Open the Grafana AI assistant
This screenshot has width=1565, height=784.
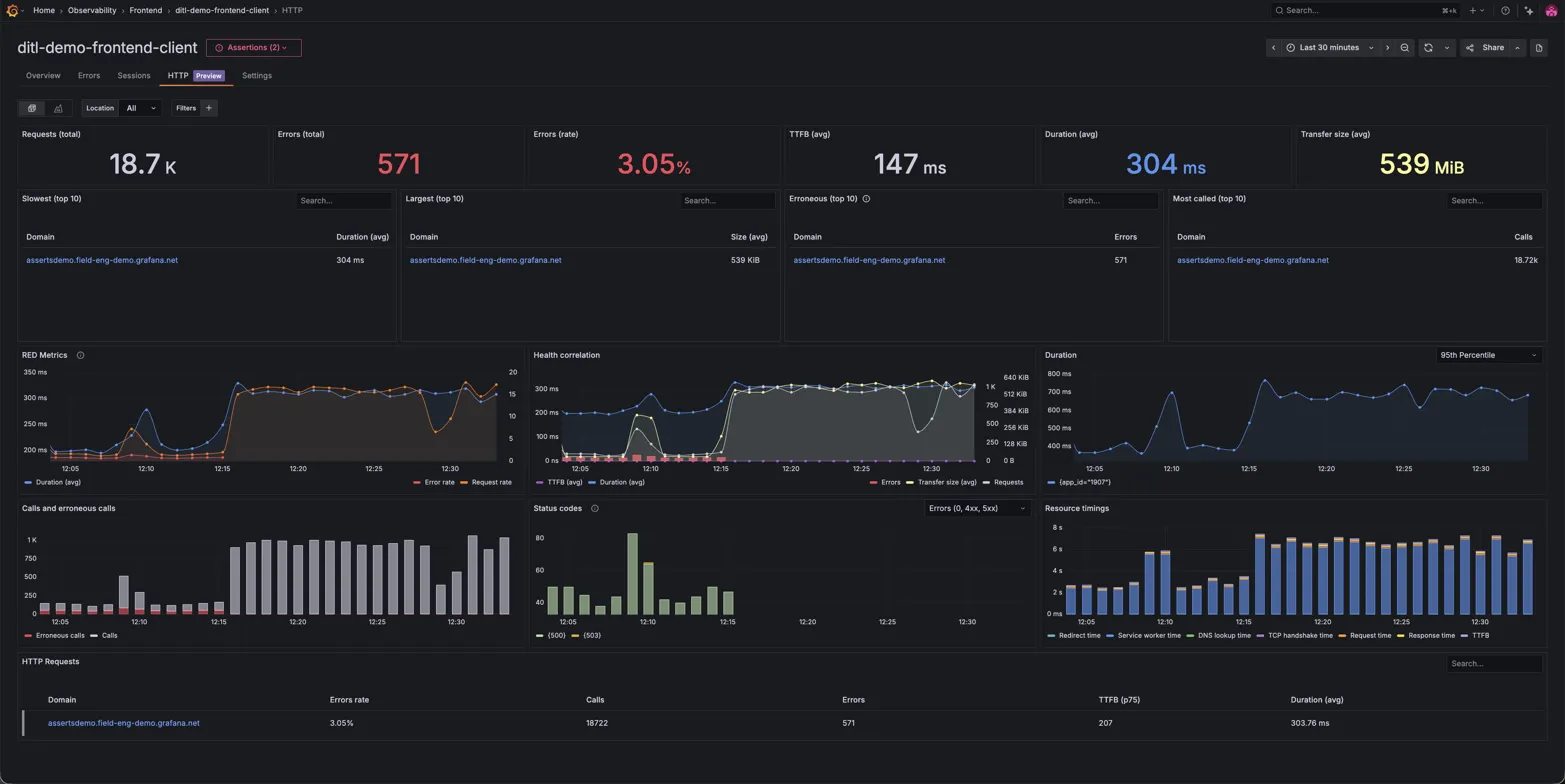(x=1528, y=10)
